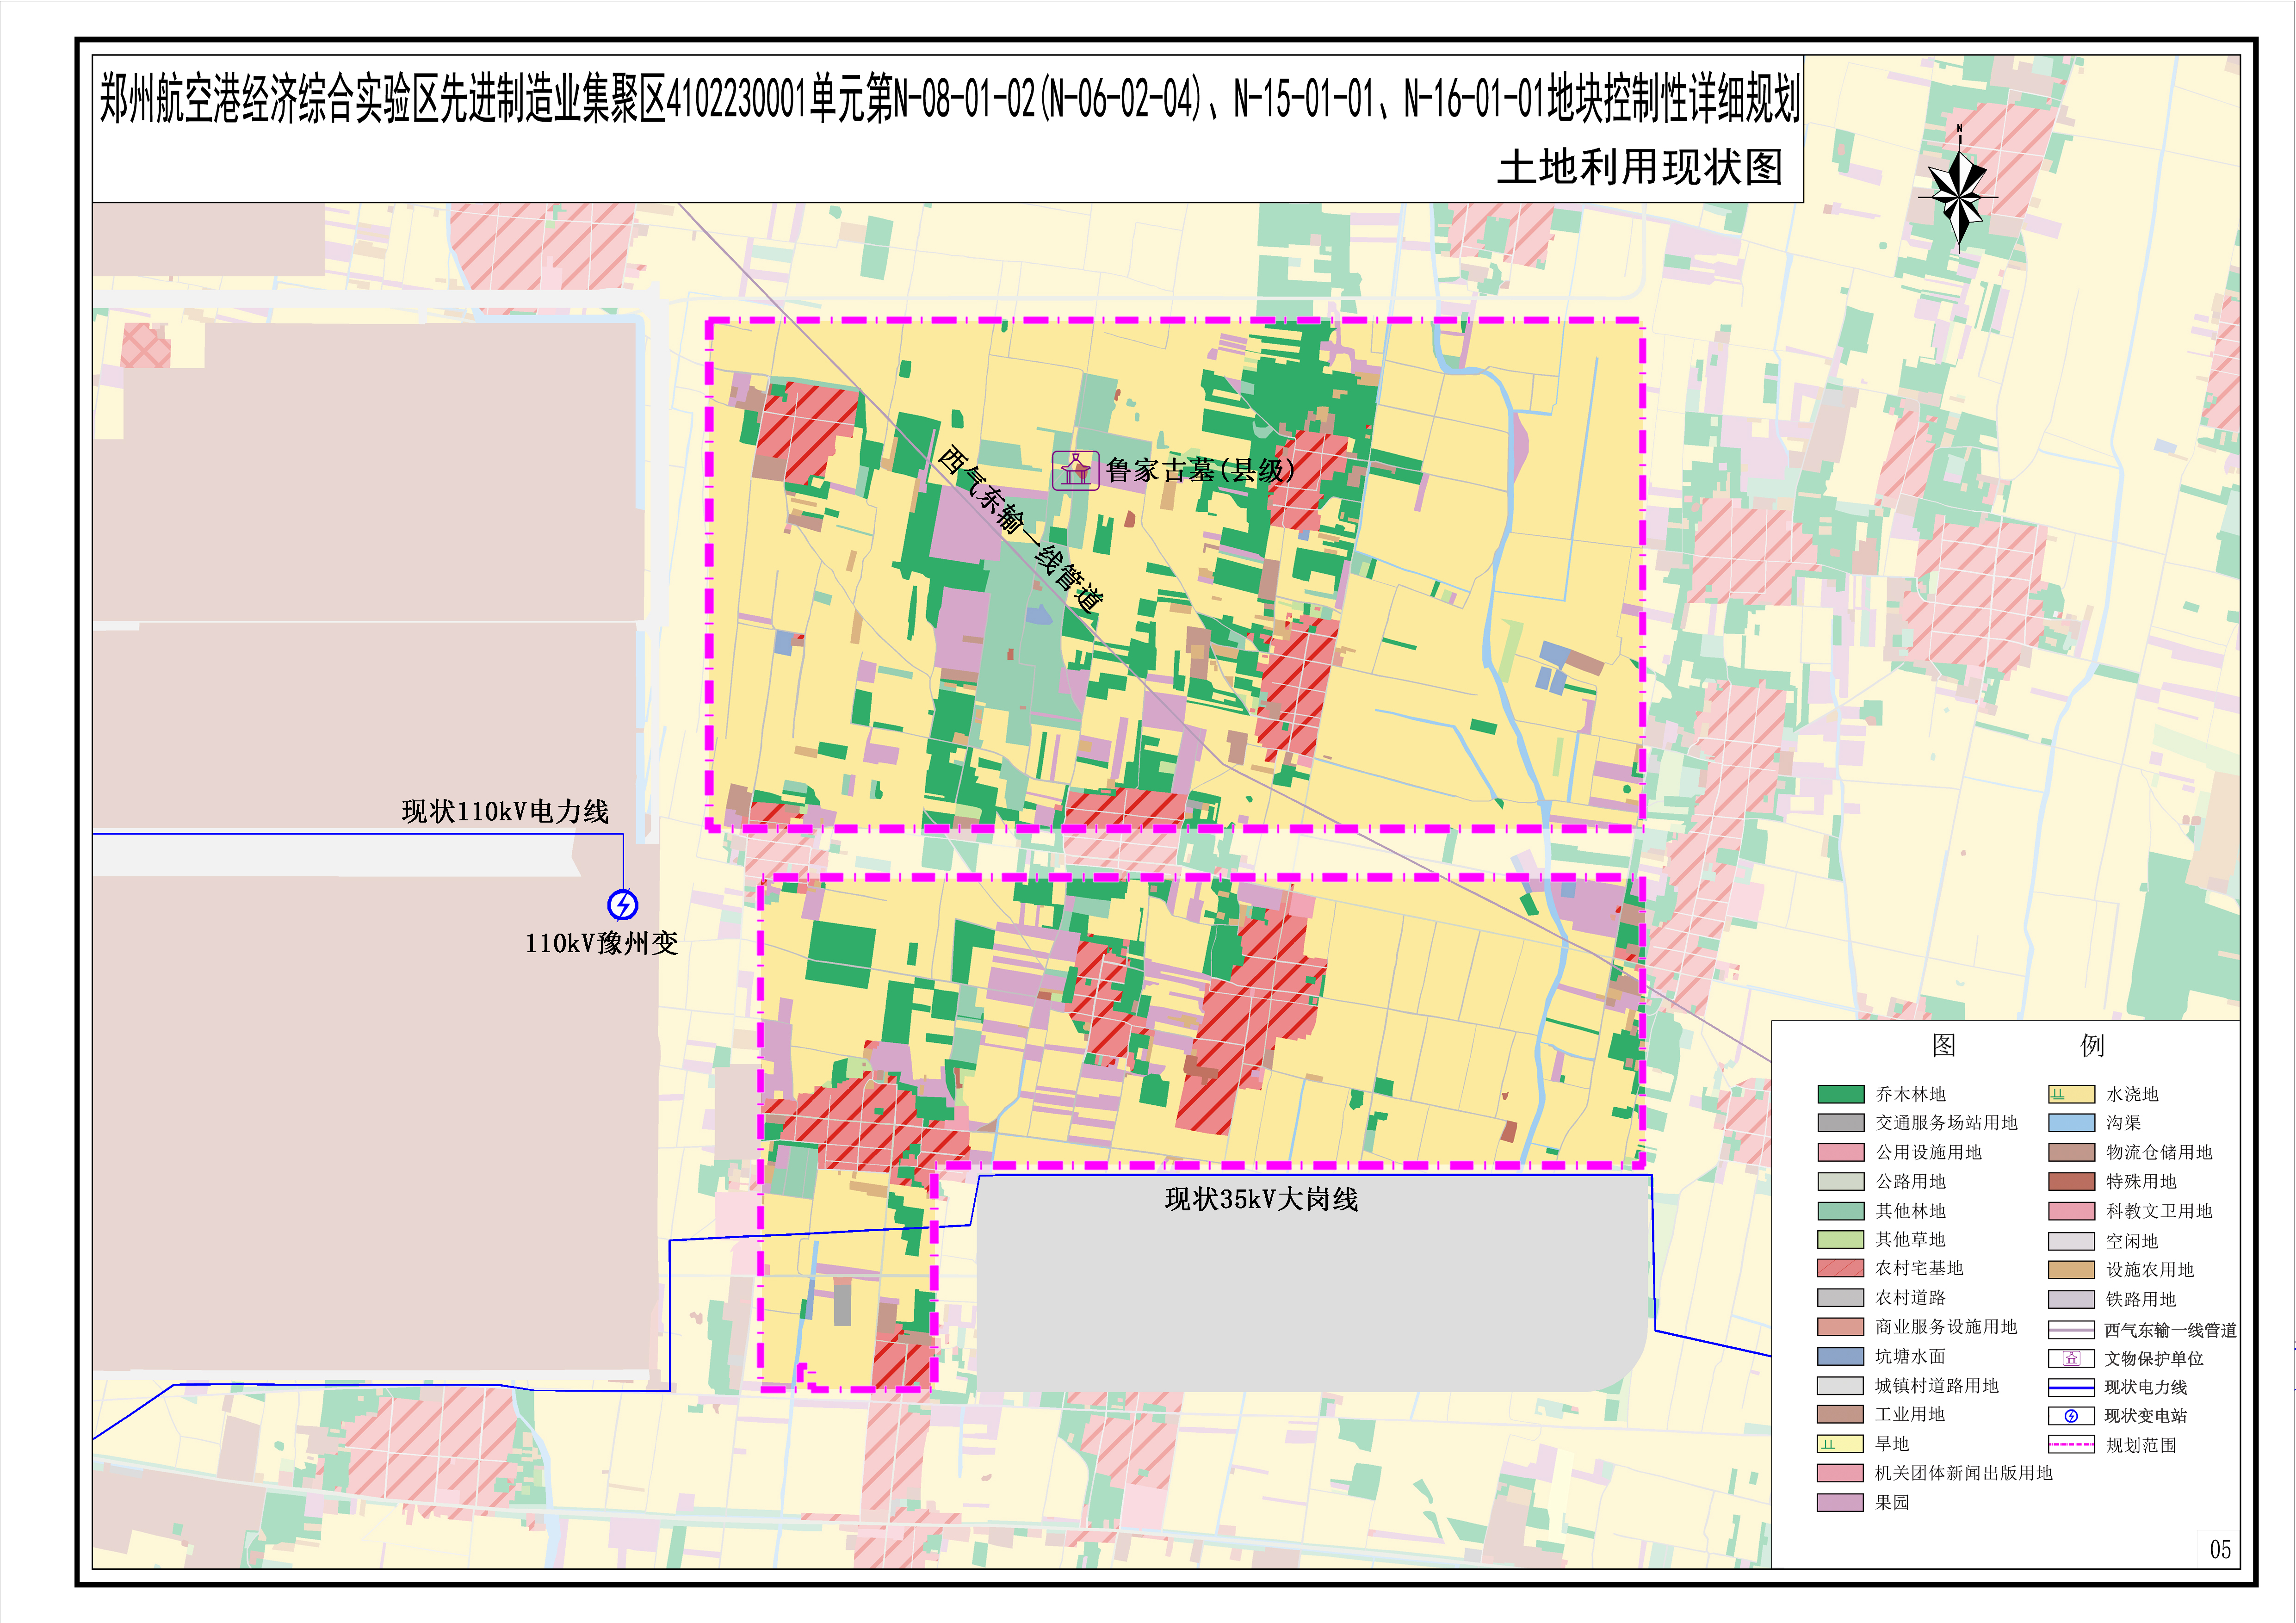The height and width of the screenshot is (1623, 2296).
Task: Select the 农村宅基地 red hatched swatch
Action: [1840, 1268]
